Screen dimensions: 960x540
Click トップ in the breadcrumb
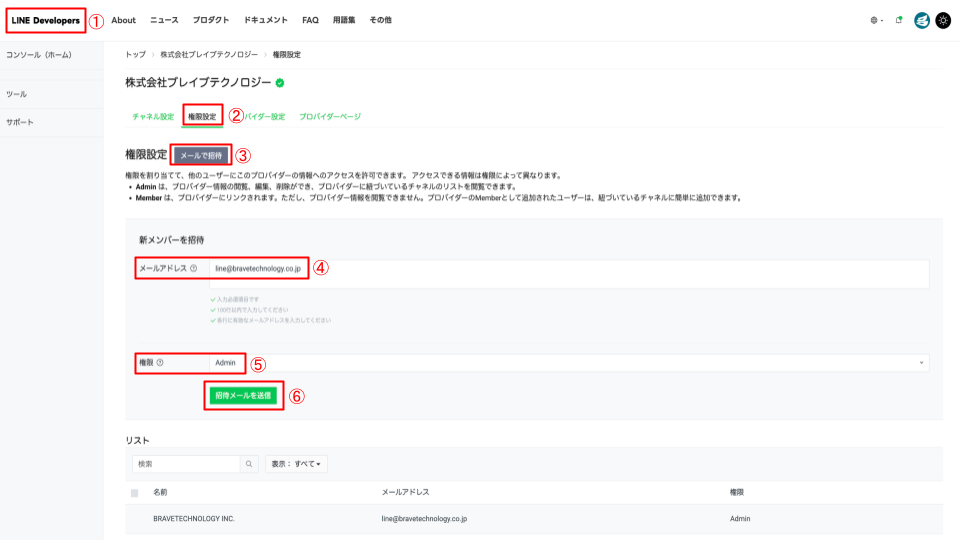[x=135, y=54]
